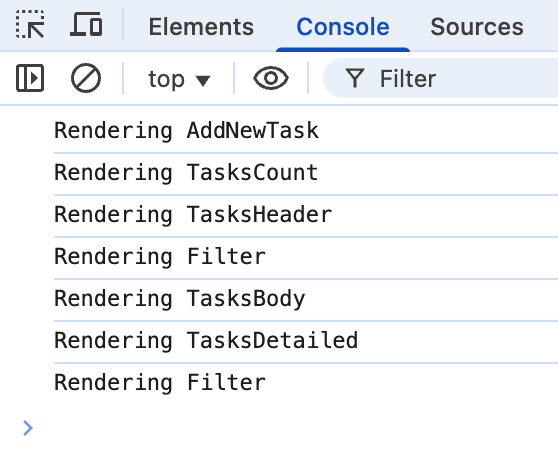This screenshot has width=558, height=460.
Task: Open the top context dropdown
Action: point(179,79)
